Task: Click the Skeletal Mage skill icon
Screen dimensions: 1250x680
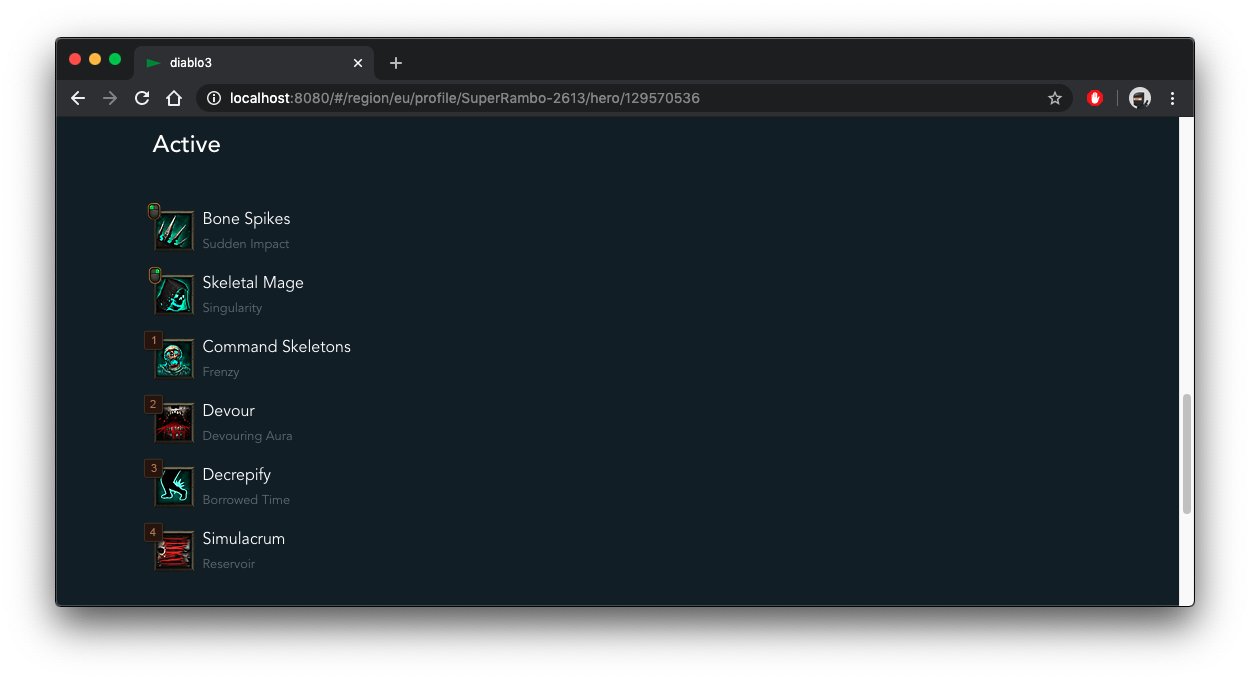Action: [x=174, y=295]
